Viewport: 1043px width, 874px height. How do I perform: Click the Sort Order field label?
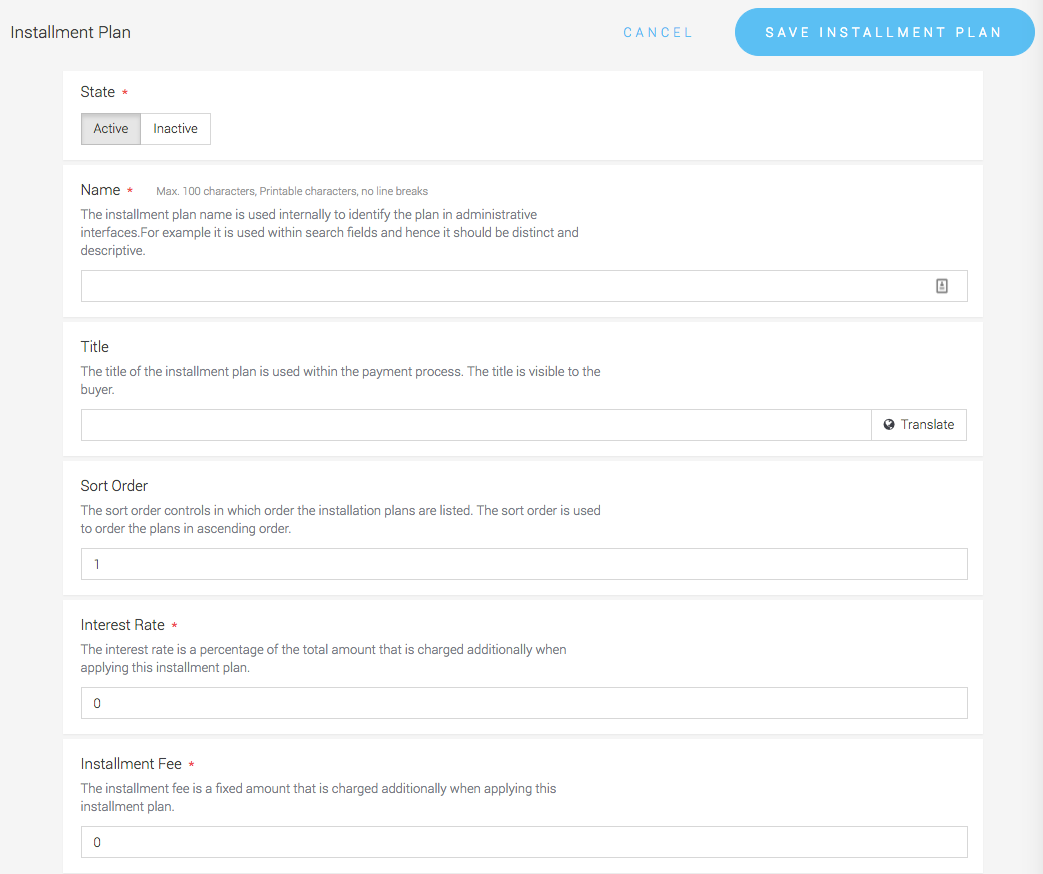point(114,486)
